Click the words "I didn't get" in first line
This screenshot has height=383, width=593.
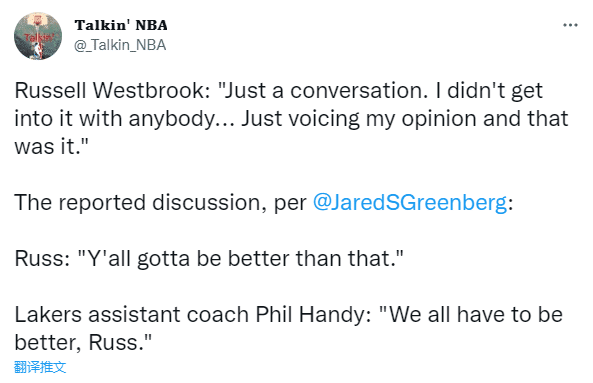pos(489,91)
